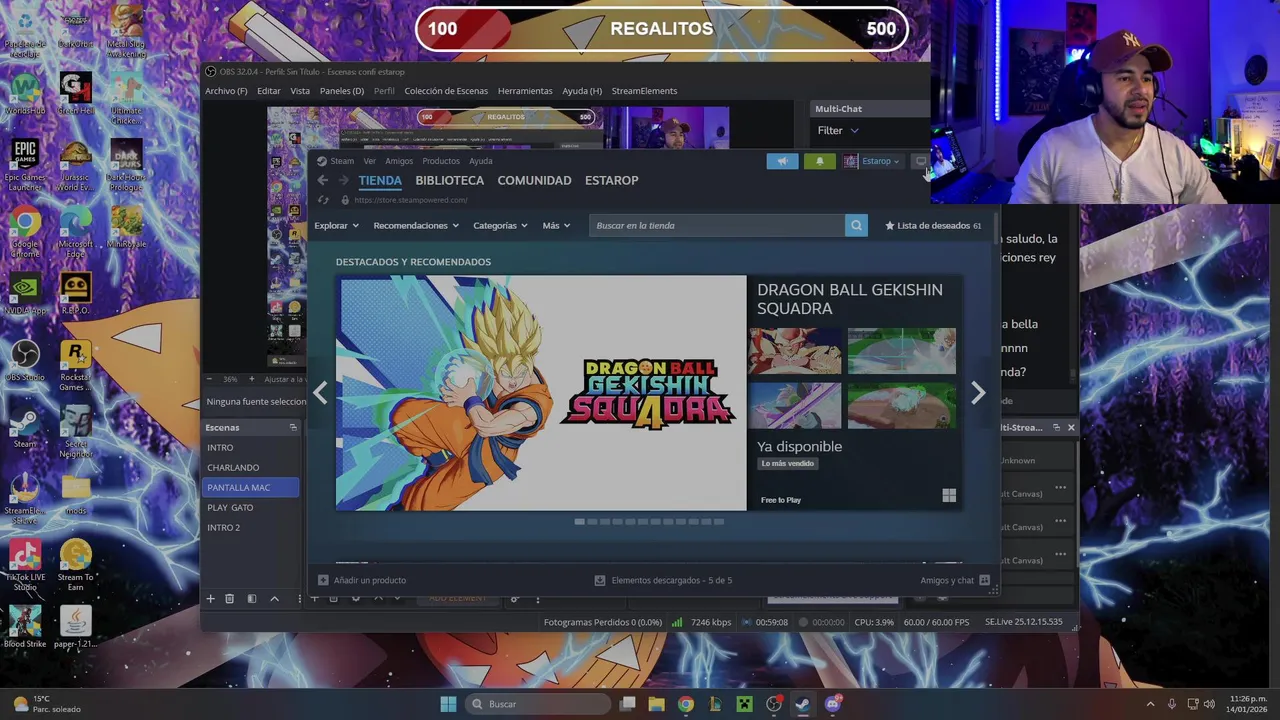The height and width of the screenshot is (720, 1280).
Task: Click the Steam forward navigation arrow
Action: (343, 180)
